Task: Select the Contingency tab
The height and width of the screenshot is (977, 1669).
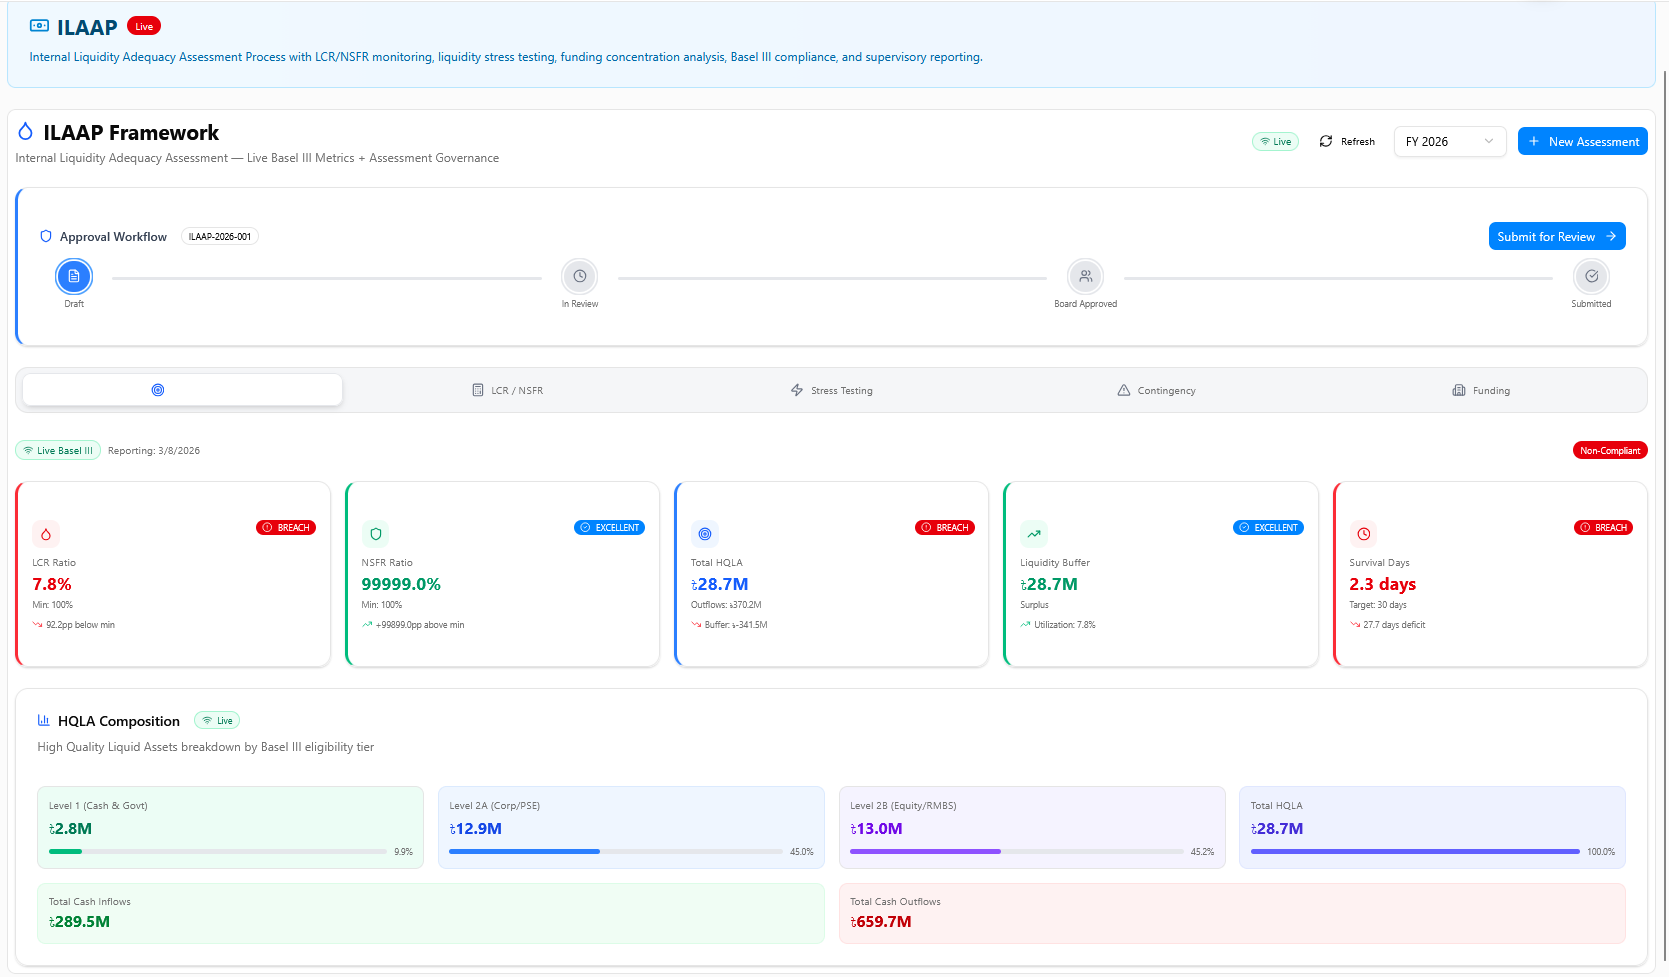Action: click(1156, 391)
